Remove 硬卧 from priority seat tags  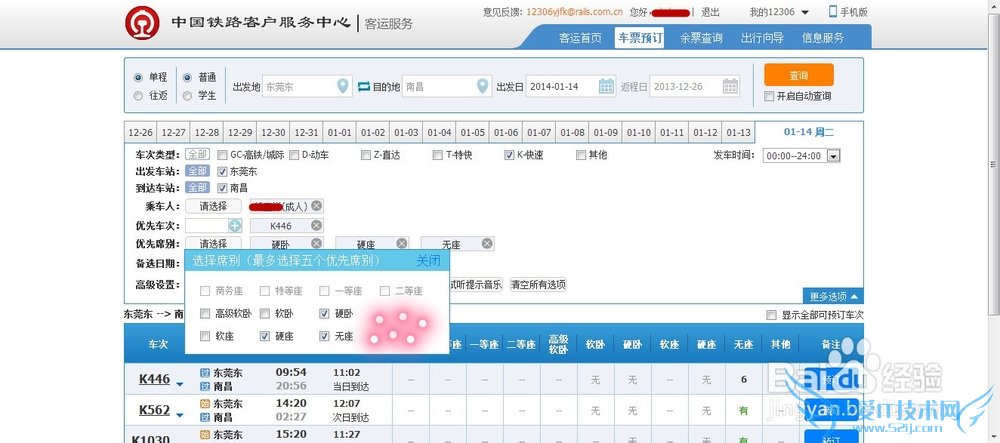(316, 243)
